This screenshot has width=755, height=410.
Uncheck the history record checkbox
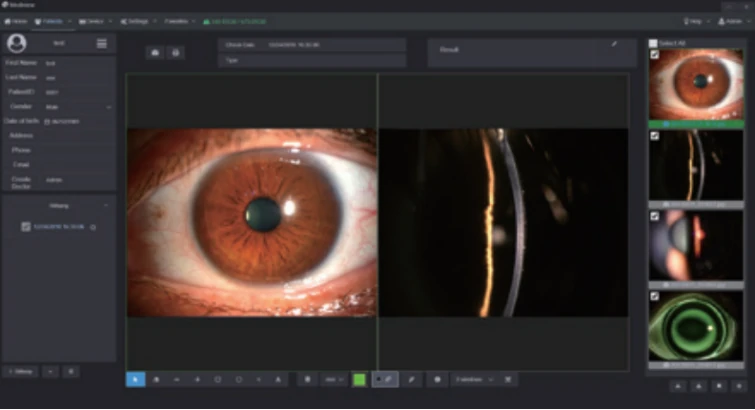pos(26,227)
